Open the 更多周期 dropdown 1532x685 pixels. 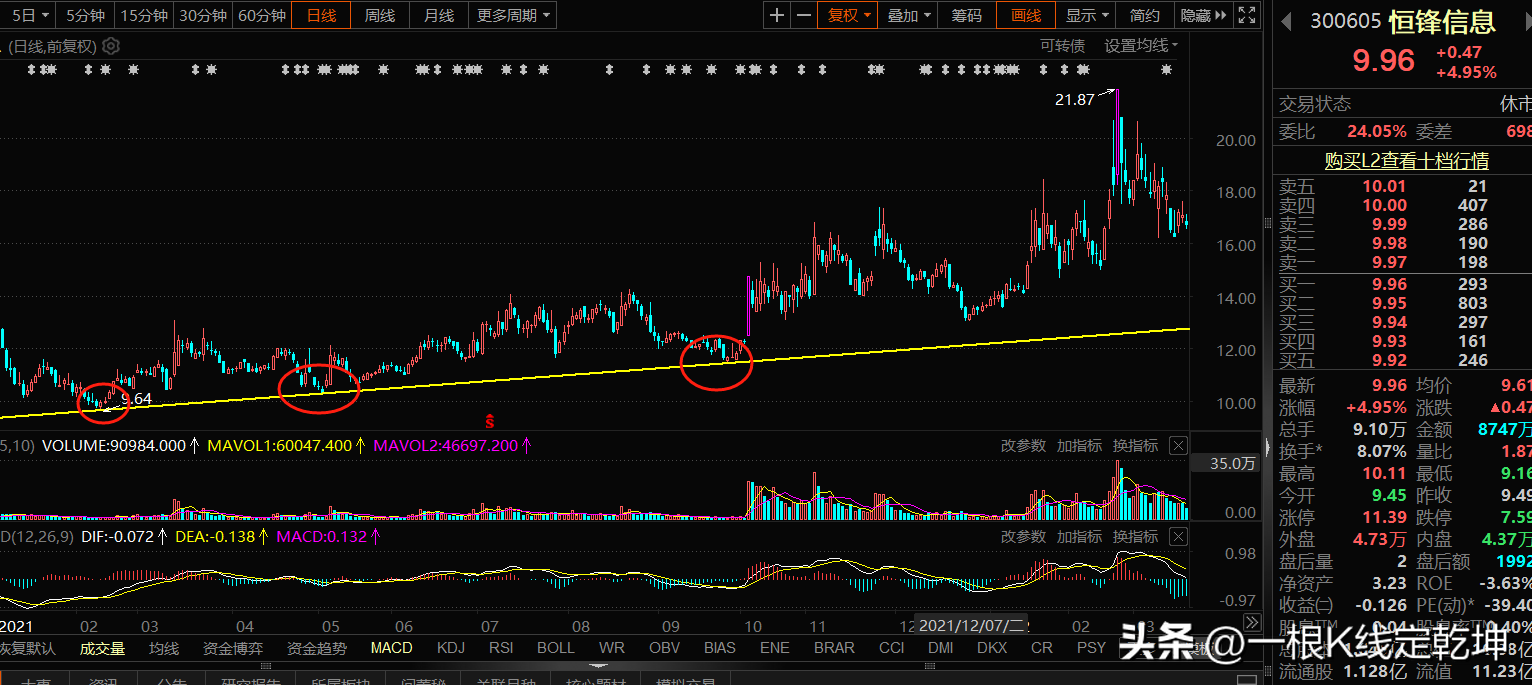coord(513,15)
